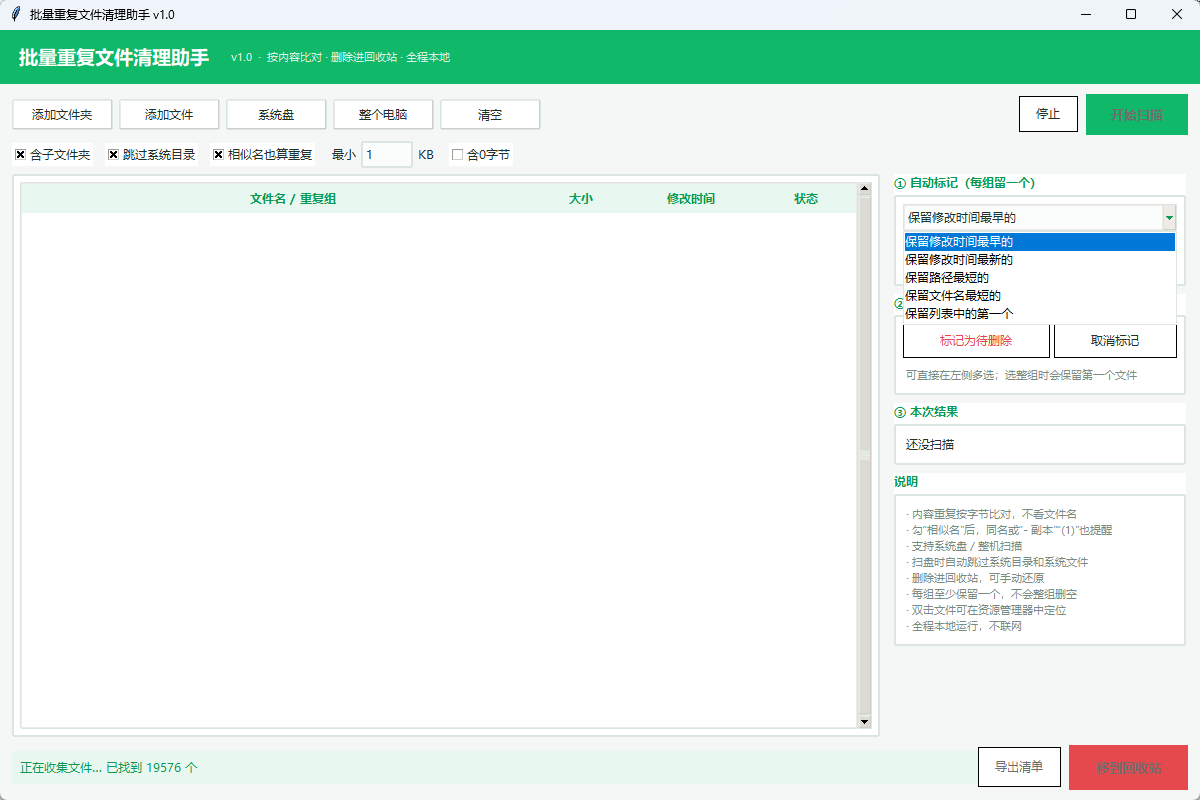Choose 保留文件名最短的 option
The width and height of the screenshot is (1200, 800).
[1039, 295]
